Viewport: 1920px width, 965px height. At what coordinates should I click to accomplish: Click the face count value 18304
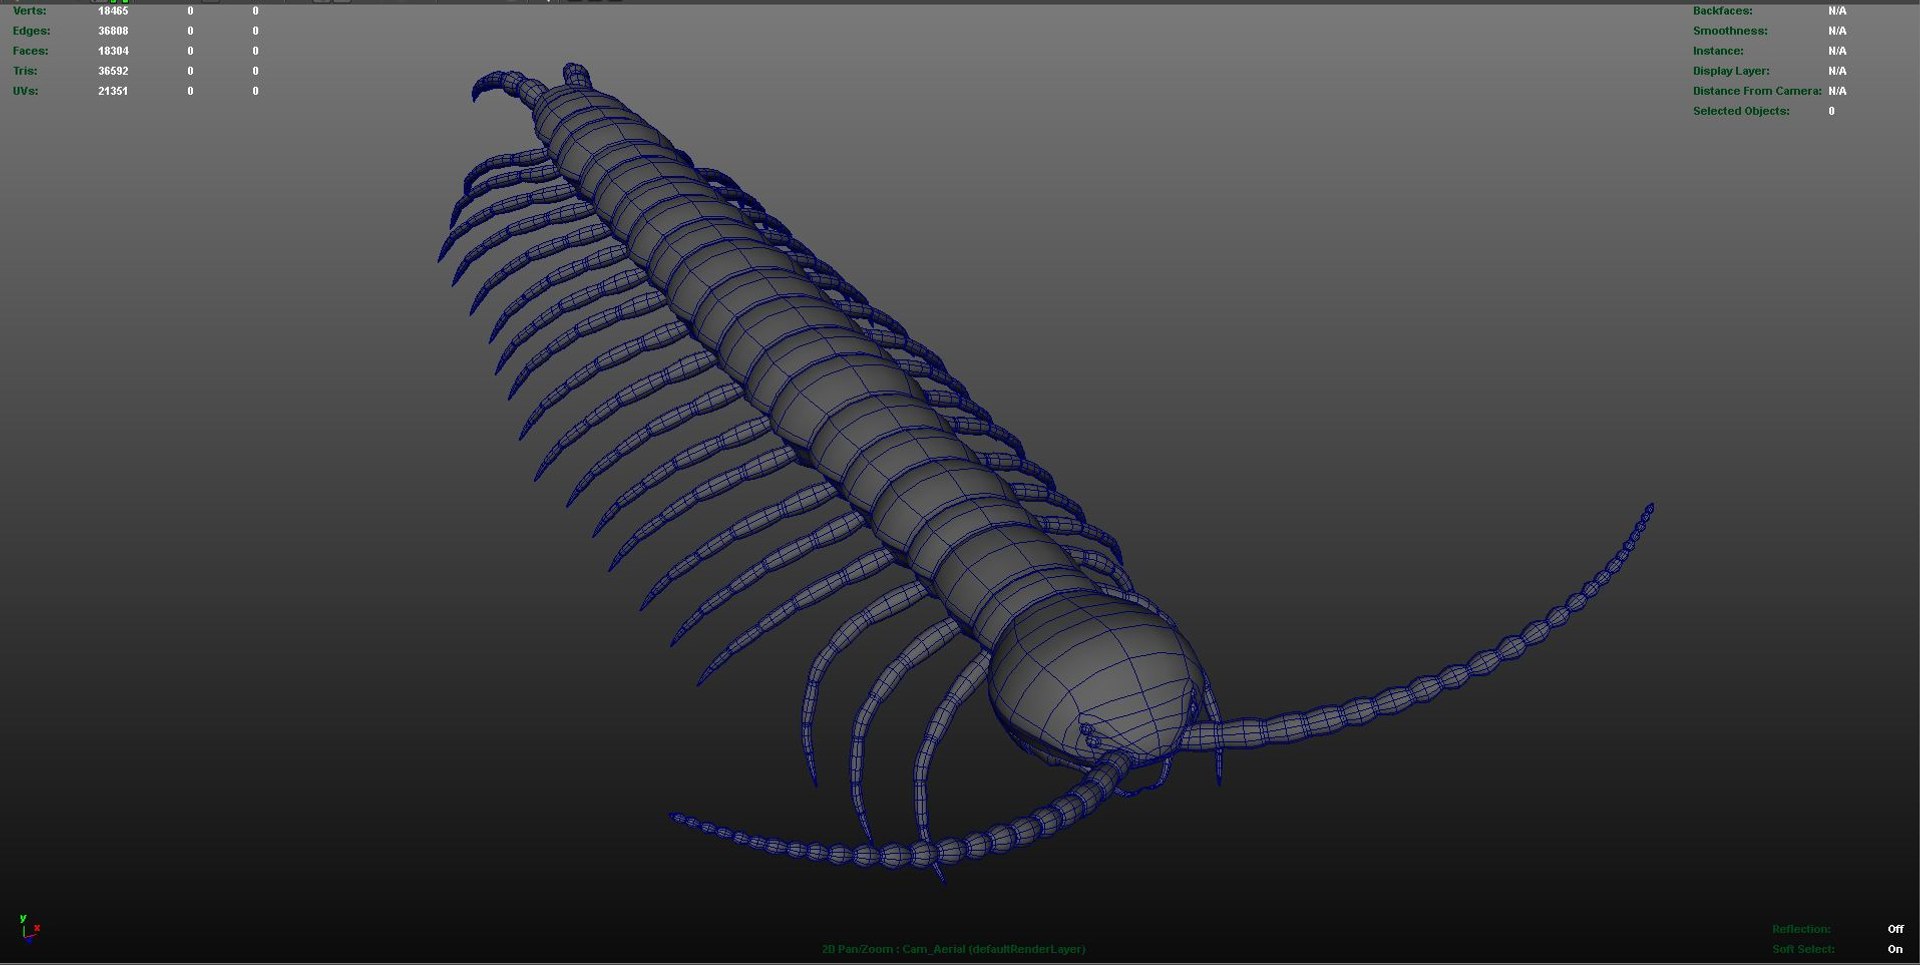pyautogui.click(x=113, y=51)
